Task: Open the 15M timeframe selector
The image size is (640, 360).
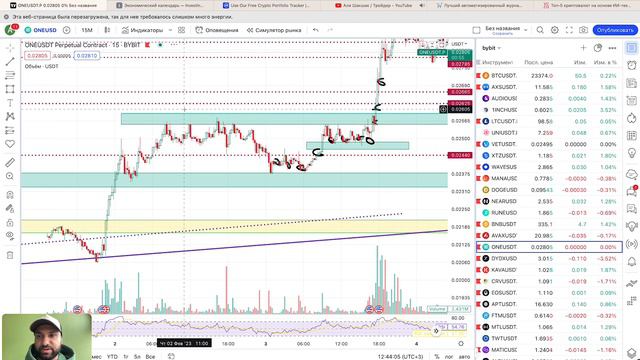Action: point(87,30)
